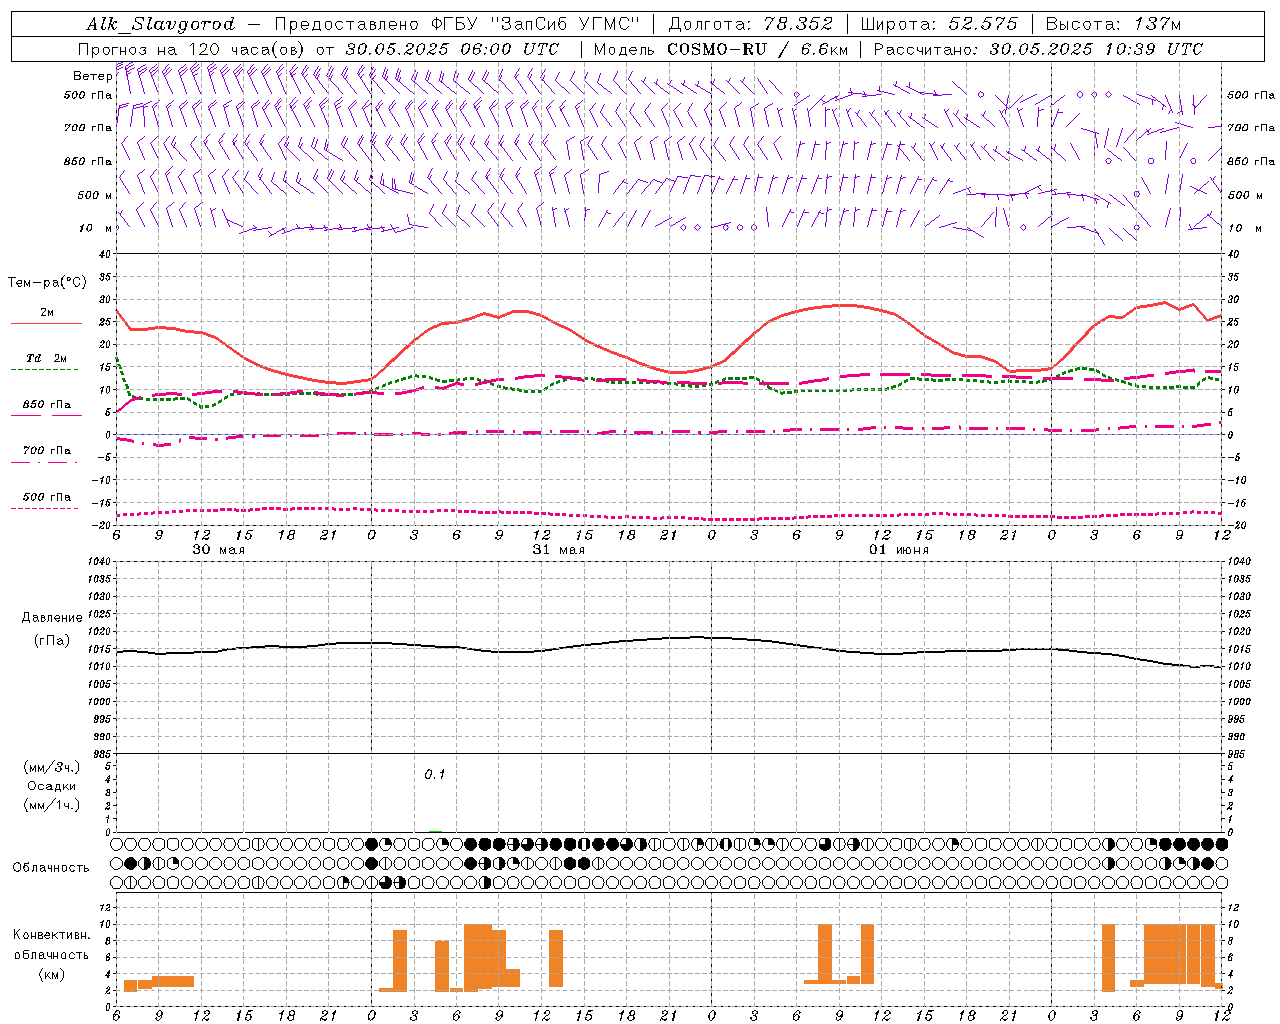Click the forecast start time 30.05.2025 06:00 UTC
The image size is (1280, 1024).
452,49
